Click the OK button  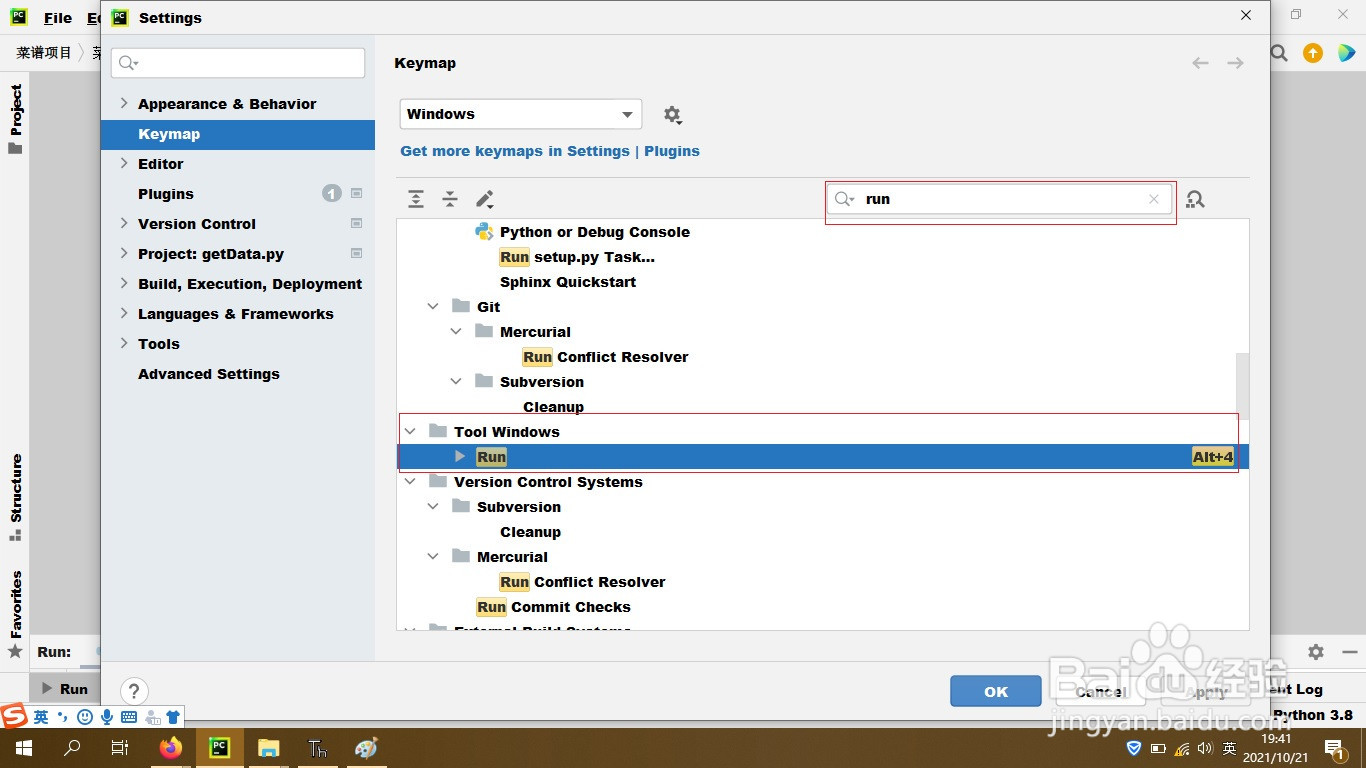996,691
